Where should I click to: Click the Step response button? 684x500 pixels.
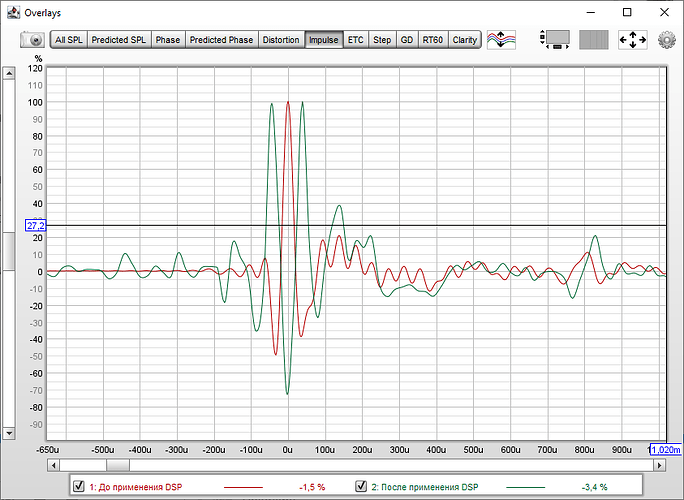click(382, 40)
